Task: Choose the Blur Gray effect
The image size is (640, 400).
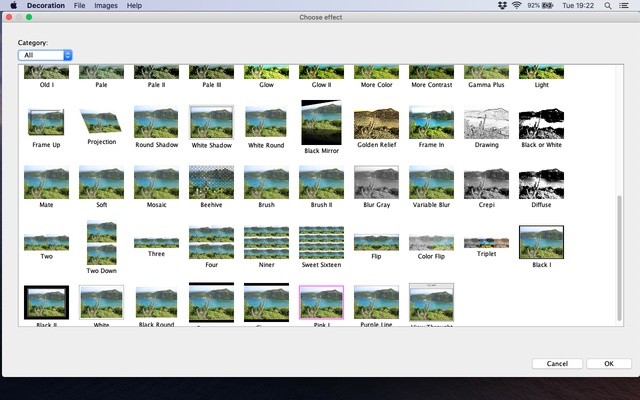Action: point(376,182)
